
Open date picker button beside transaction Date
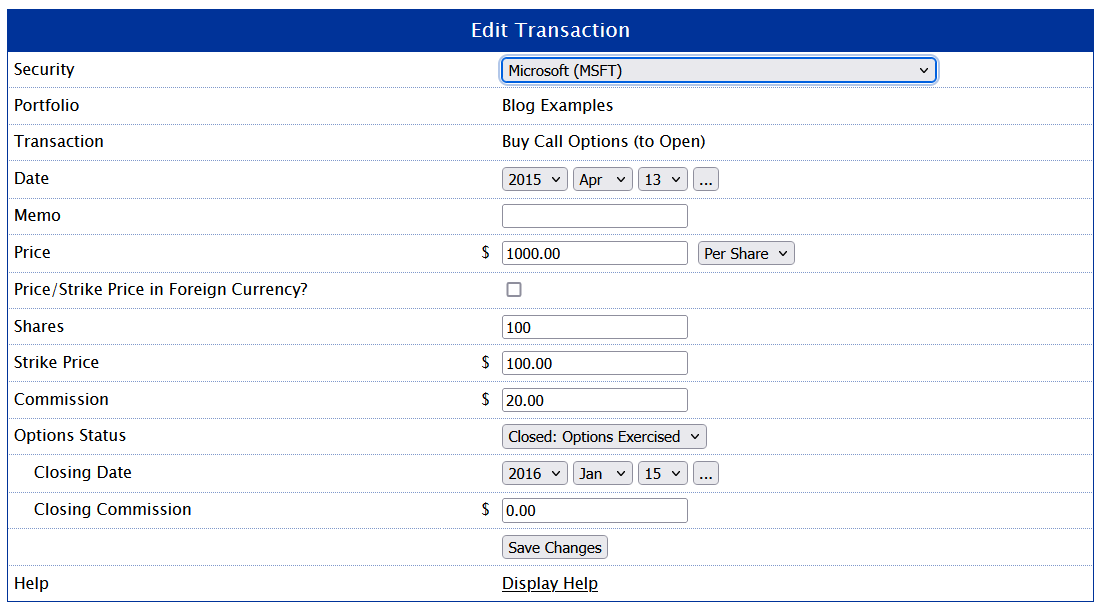[706, 180]
